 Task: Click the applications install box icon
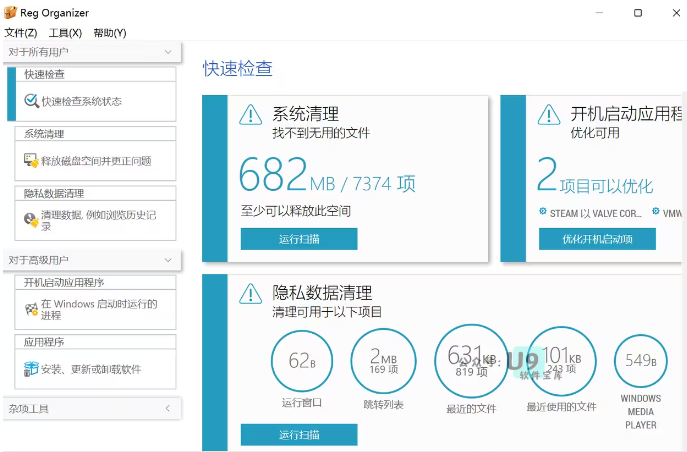coord(31,369)
